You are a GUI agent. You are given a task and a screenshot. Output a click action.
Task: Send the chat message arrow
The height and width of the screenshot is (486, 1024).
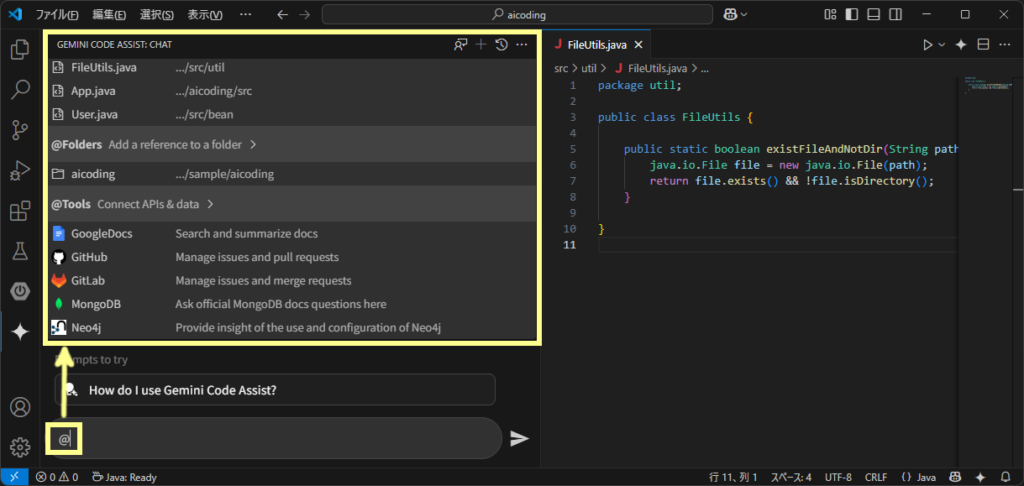(x=519, y=438)
